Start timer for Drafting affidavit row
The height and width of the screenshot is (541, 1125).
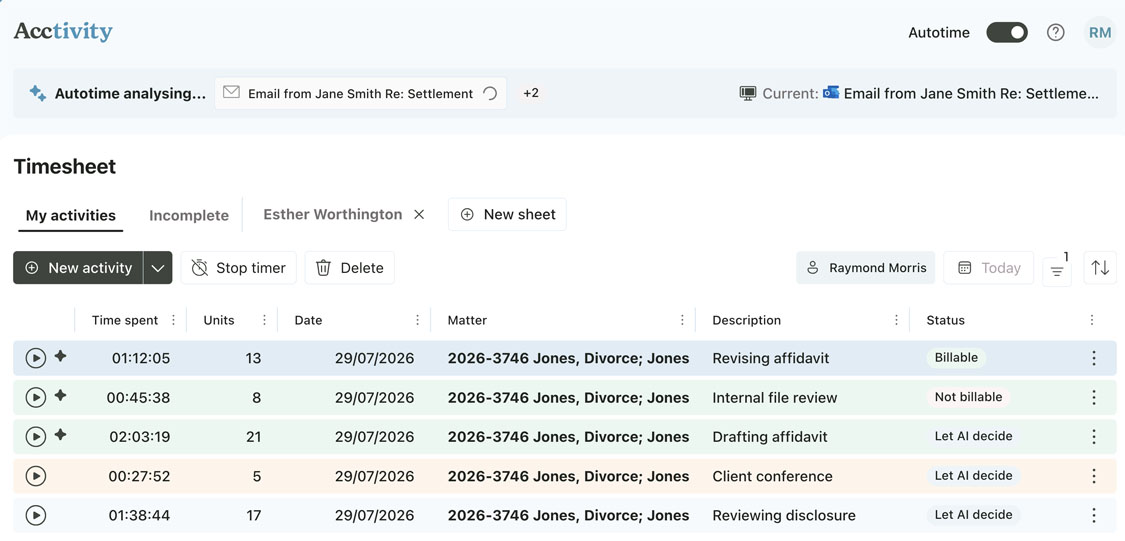point(36,436)
